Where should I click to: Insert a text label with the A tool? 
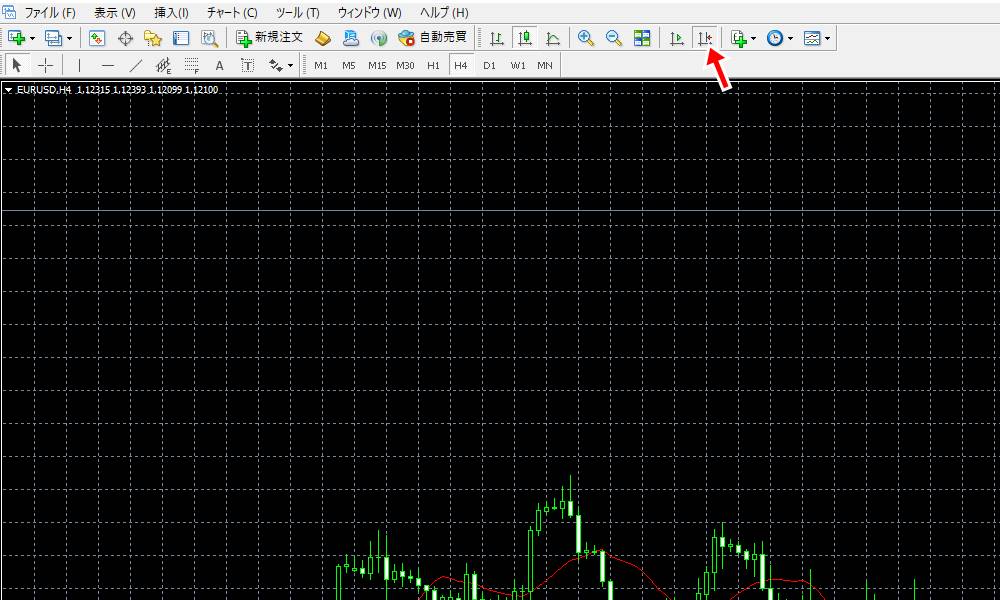pyautogui.click(x=219, y=66)
